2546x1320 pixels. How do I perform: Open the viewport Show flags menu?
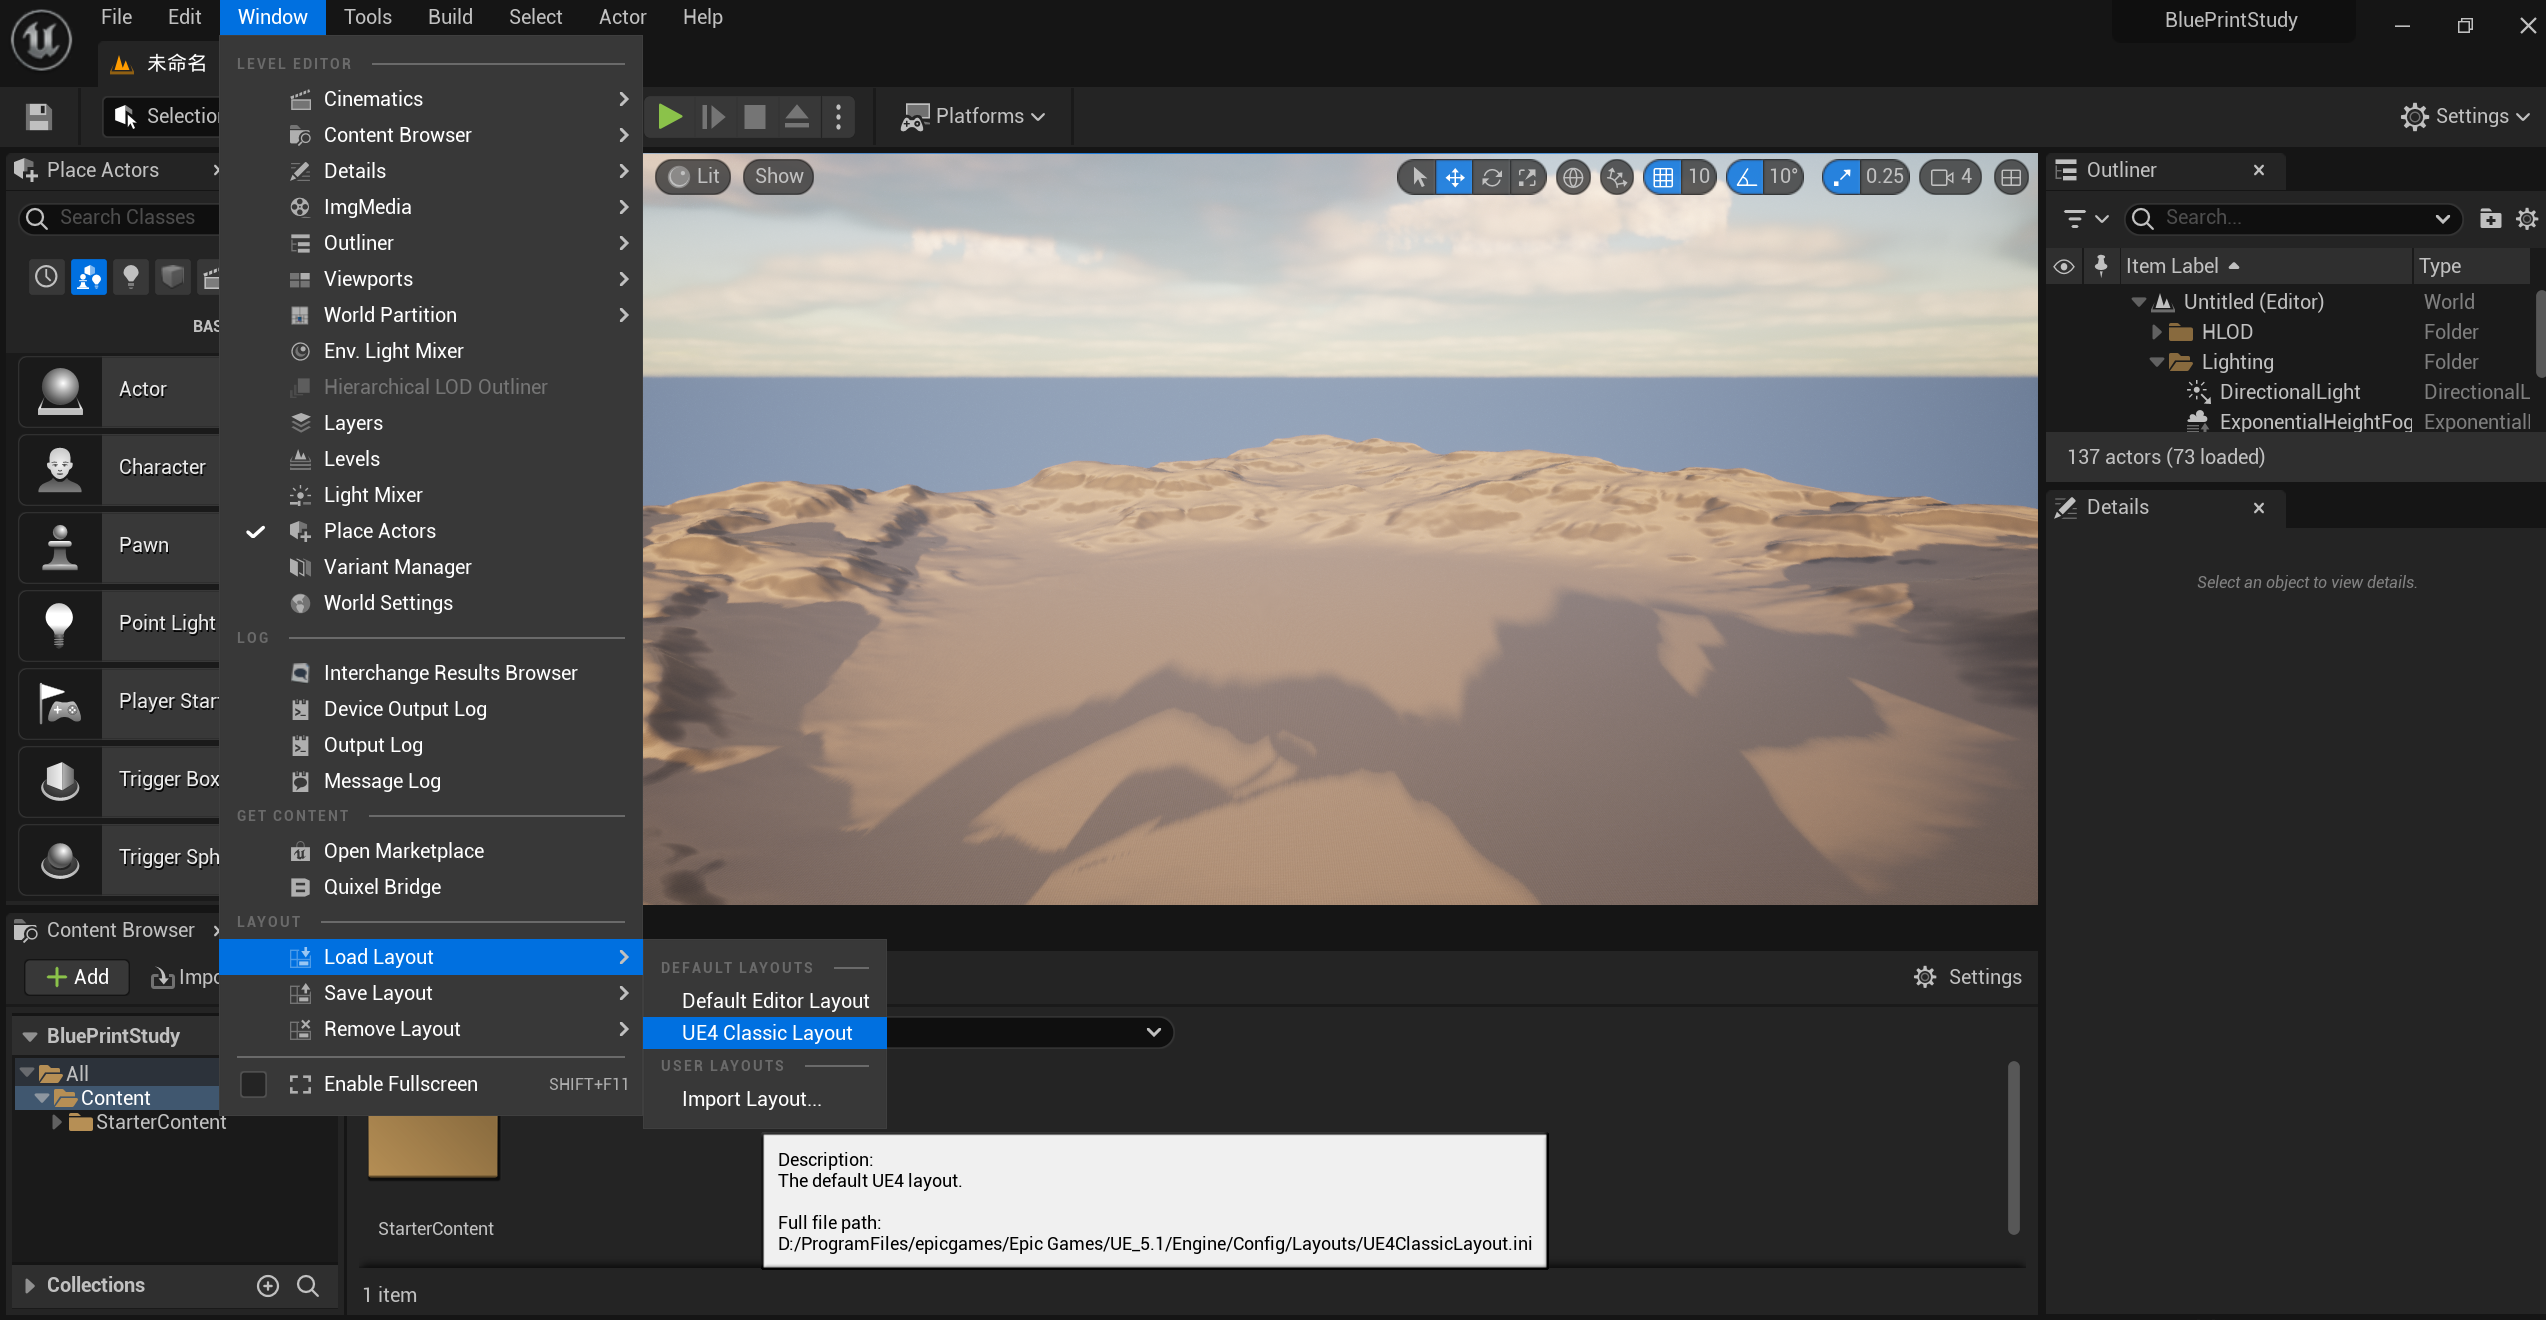[778, 177]
